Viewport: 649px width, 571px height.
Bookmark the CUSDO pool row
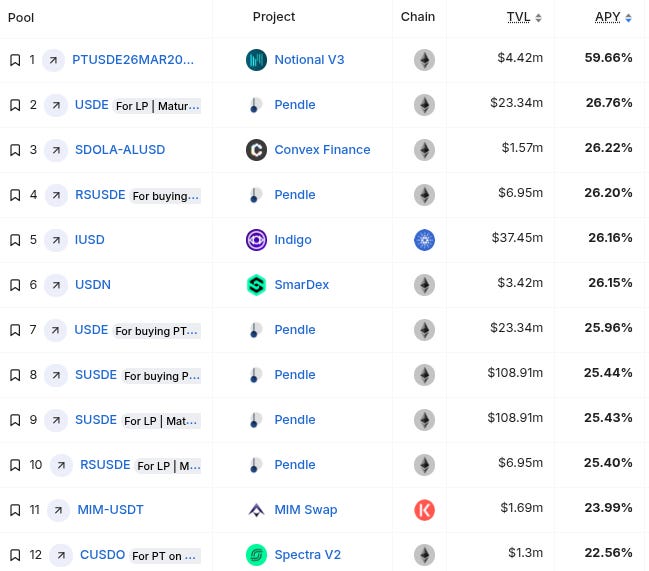pos(15,555)
